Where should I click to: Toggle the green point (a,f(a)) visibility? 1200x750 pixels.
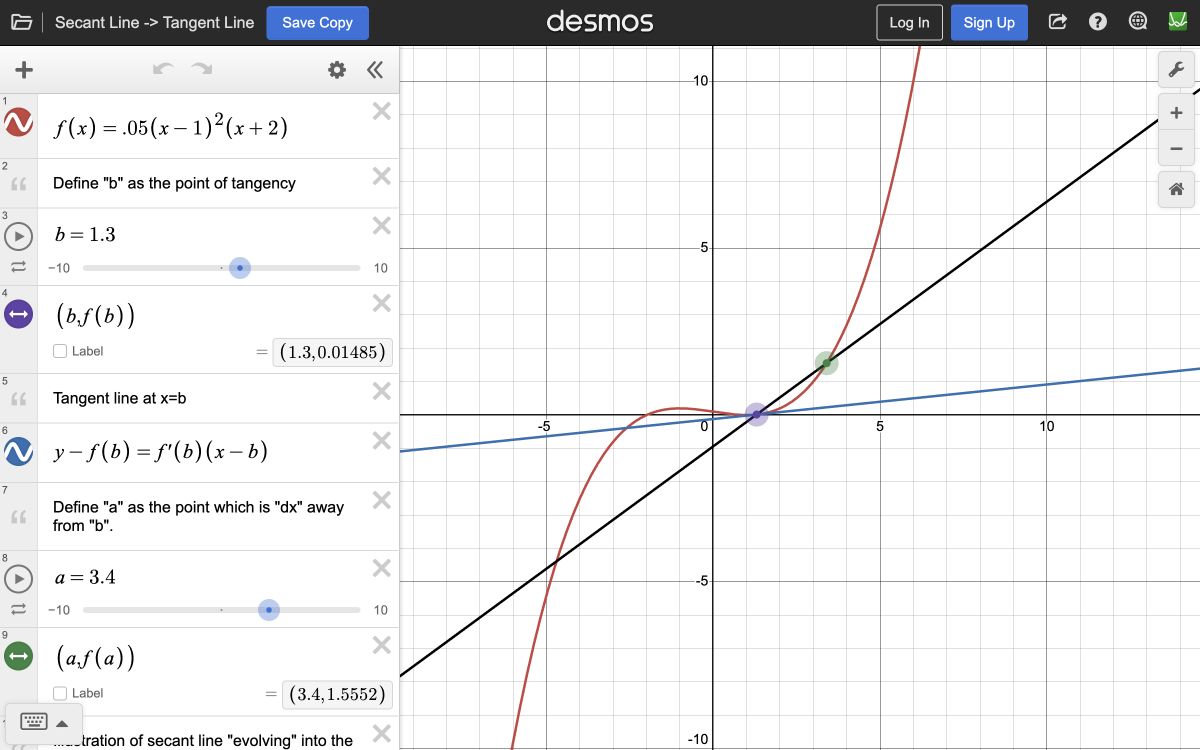coord(19,657)
